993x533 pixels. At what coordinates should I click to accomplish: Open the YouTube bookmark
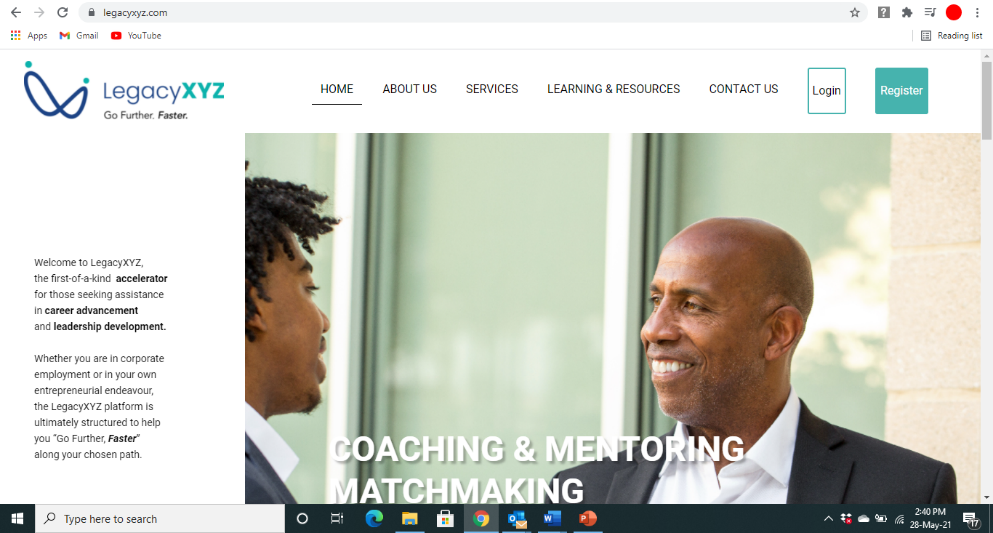point(136,35)
